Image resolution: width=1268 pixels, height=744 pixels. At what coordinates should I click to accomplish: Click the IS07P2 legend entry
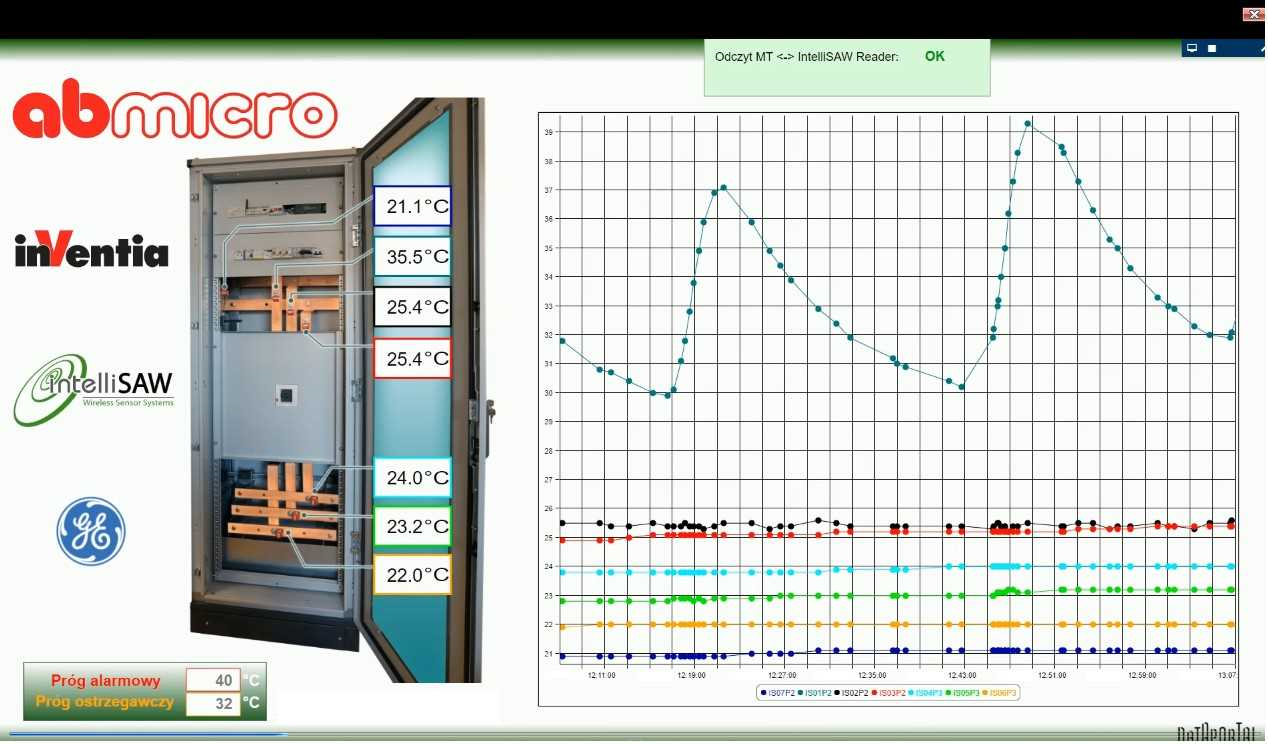pyautogui.click(x=779, y=693)
